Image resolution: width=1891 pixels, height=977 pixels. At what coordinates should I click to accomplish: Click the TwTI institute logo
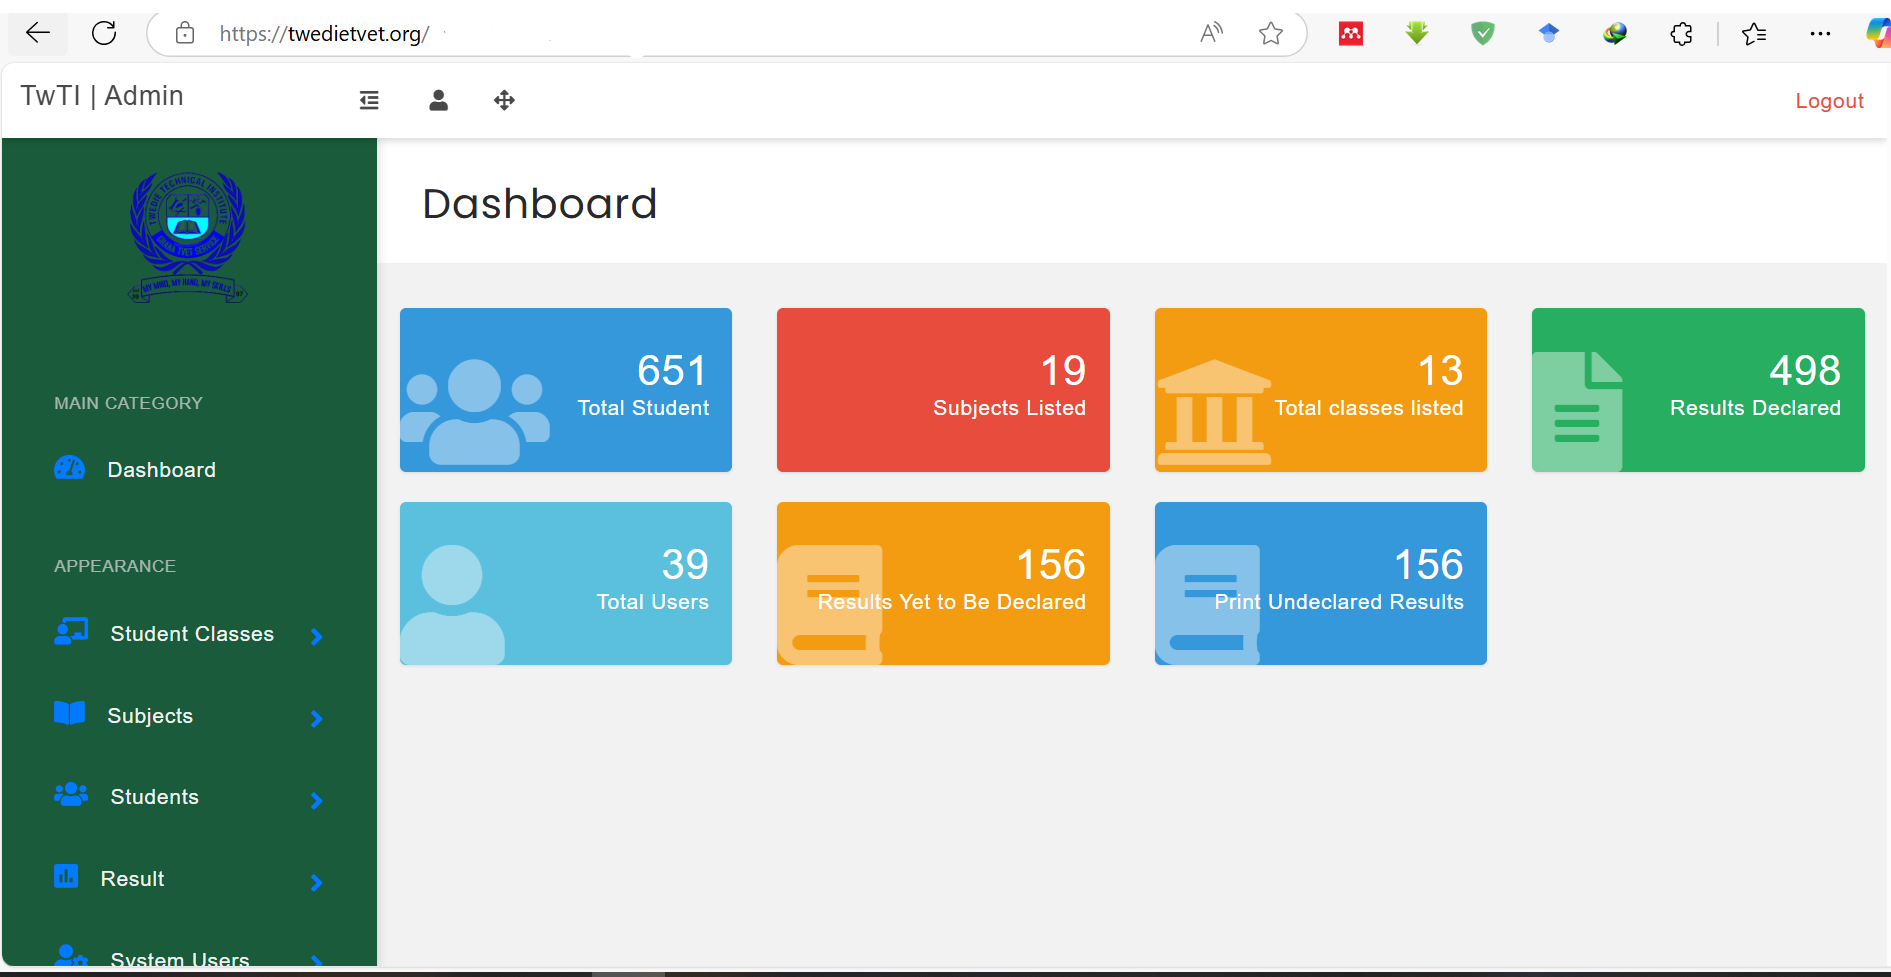[x=188, y=236]
